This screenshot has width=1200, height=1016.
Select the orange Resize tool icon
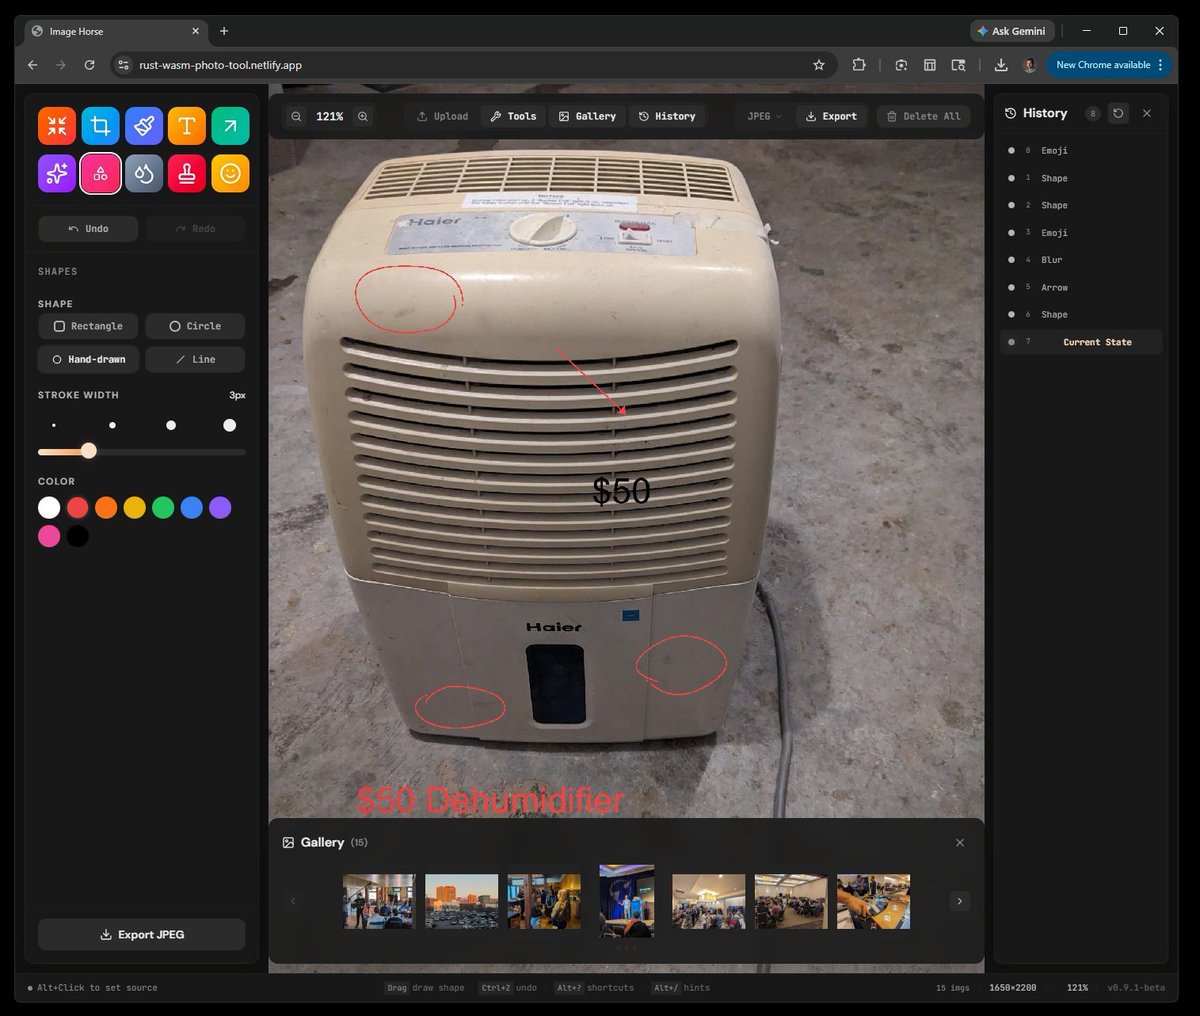coord(57,126)
